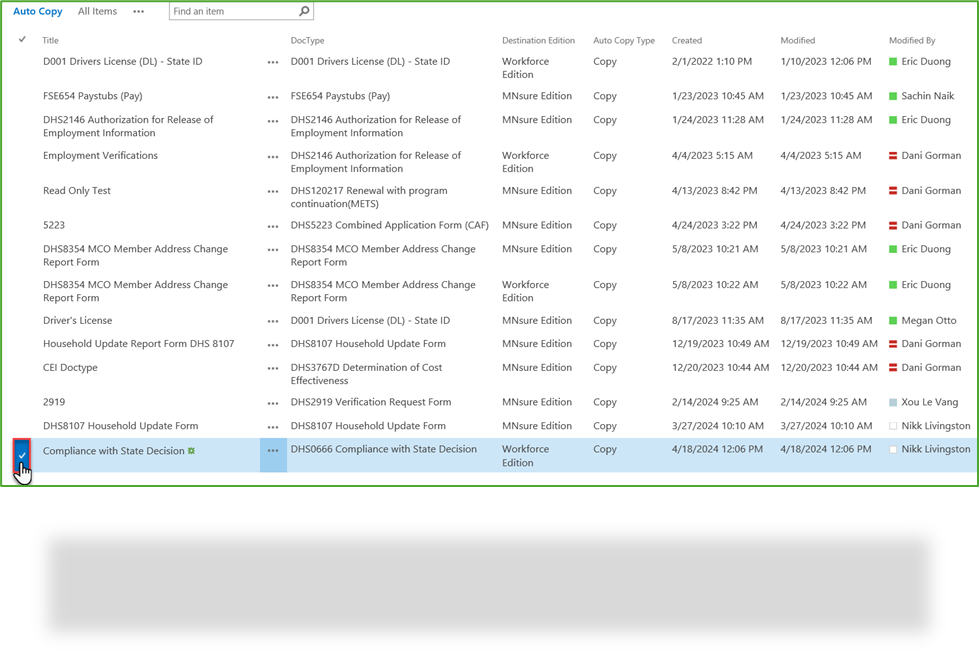Screen dimensions: 979x657
Task: Open the views ellipsis menu beside All Items
Action: (x=138, y=11)
